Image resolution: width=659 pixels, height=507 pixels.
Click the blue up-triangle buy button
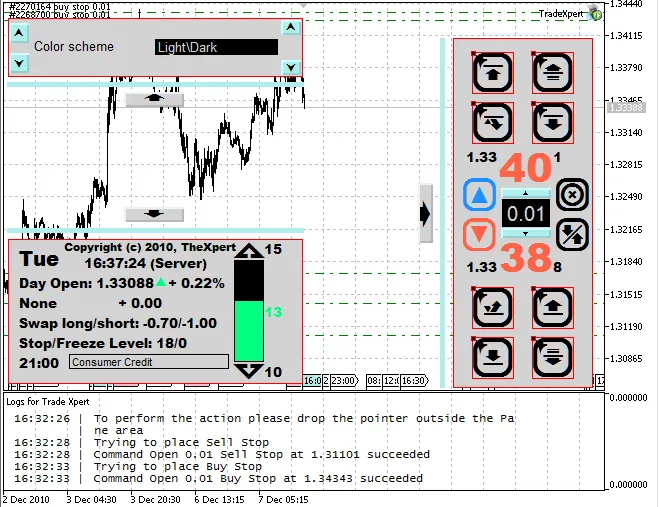[481, 195]
